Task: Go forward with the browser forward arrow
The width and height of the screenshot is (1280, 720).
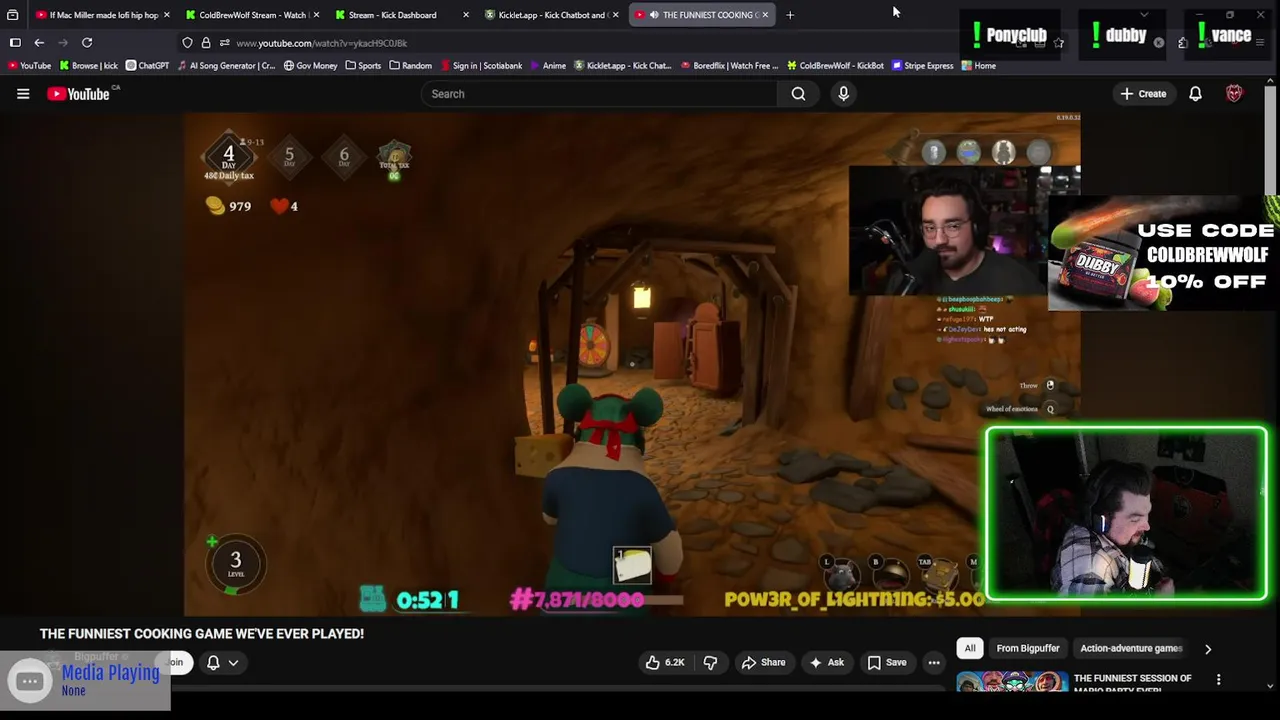Action: tap(63, 43)
